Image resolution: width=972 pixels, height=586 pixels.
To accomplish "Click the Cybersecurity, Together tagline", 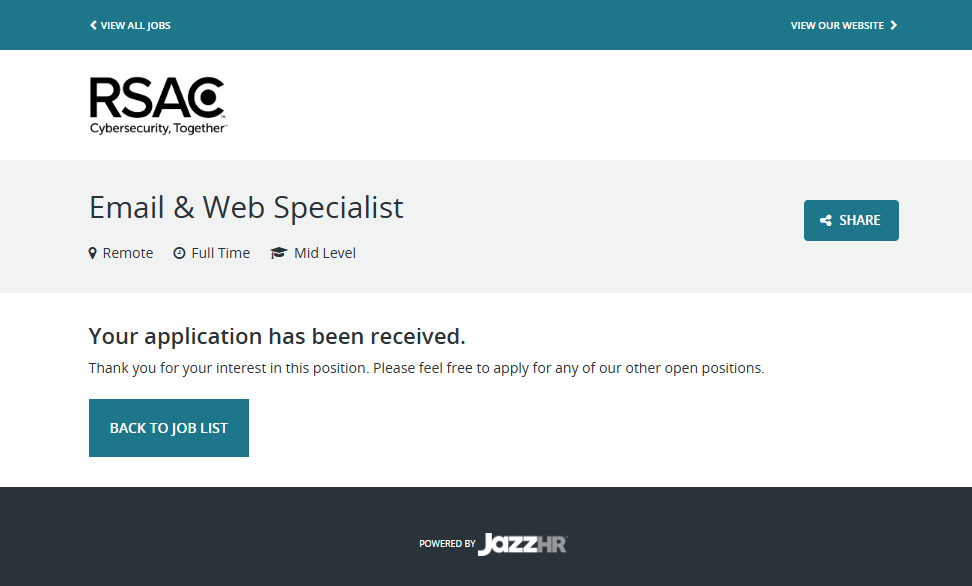I will pyautogui.click(x=158, y=129).
